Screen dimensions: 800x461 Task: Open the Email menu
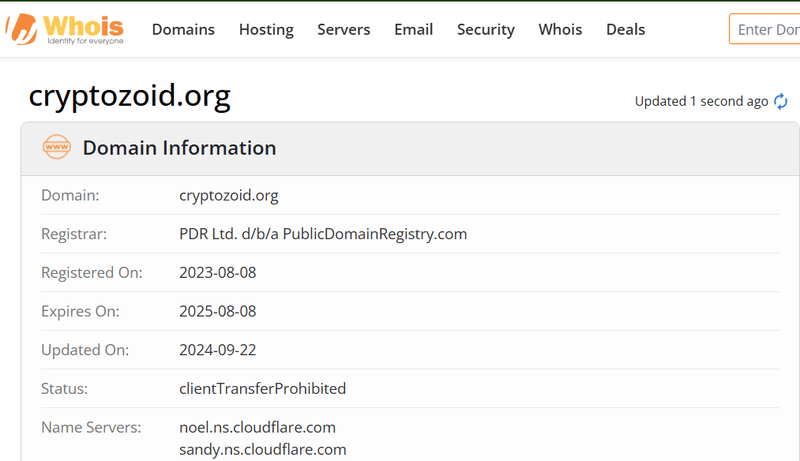point(414,30)
